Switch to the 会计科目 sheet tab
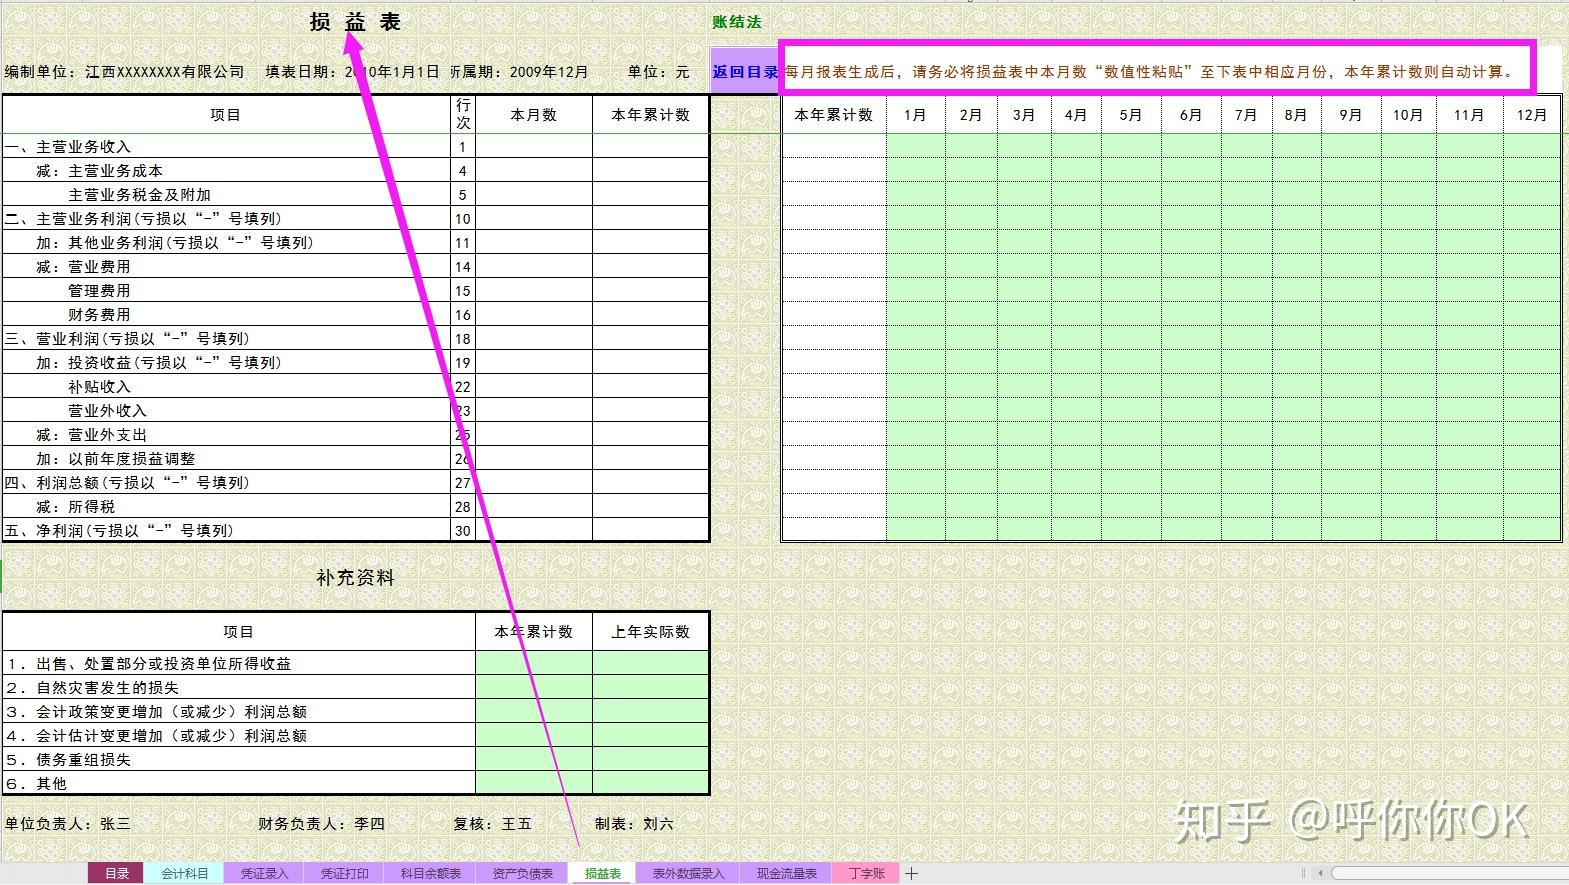This screenshot has height=885, width=1569. [x=184, y=873]
